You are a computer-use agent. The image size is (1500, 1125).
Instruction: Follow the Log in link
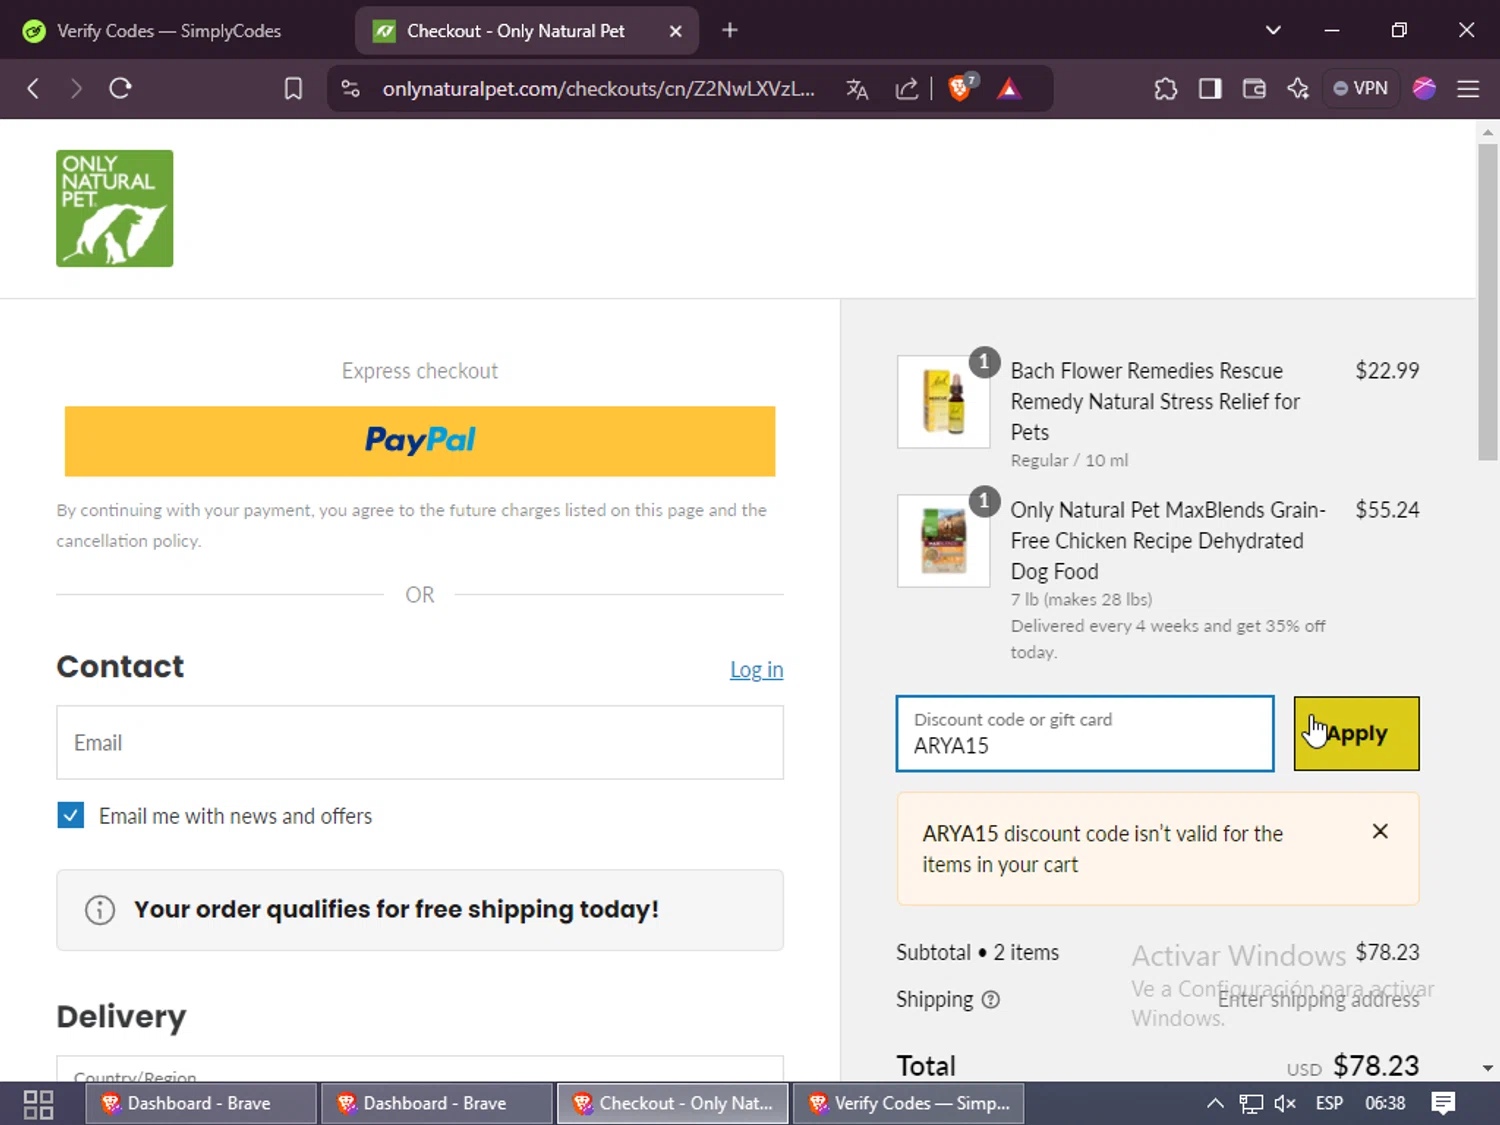pos(756,670)
